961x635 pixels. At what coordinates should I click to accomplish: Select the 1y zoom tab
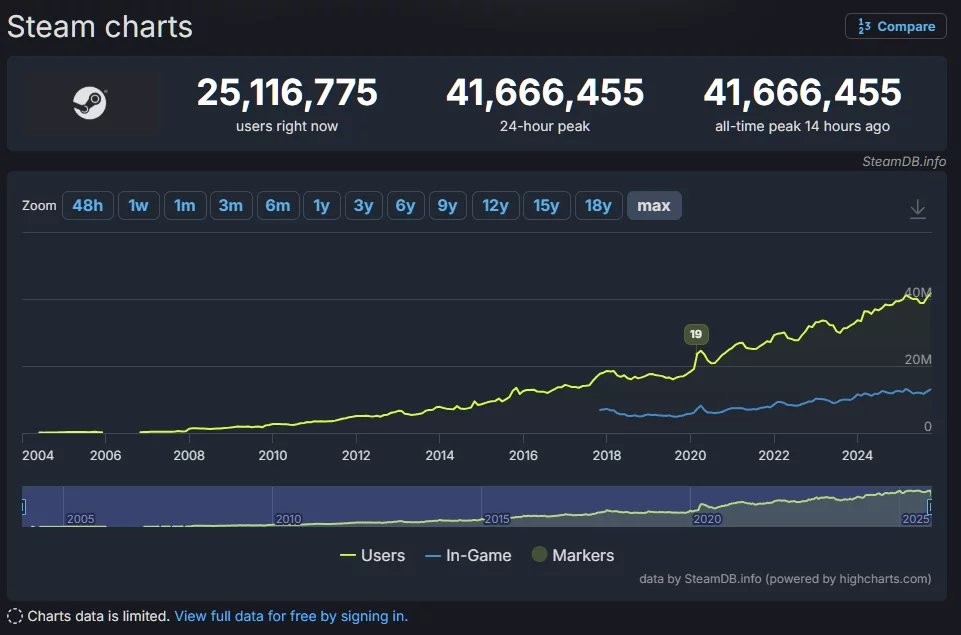tap(321, 205)
